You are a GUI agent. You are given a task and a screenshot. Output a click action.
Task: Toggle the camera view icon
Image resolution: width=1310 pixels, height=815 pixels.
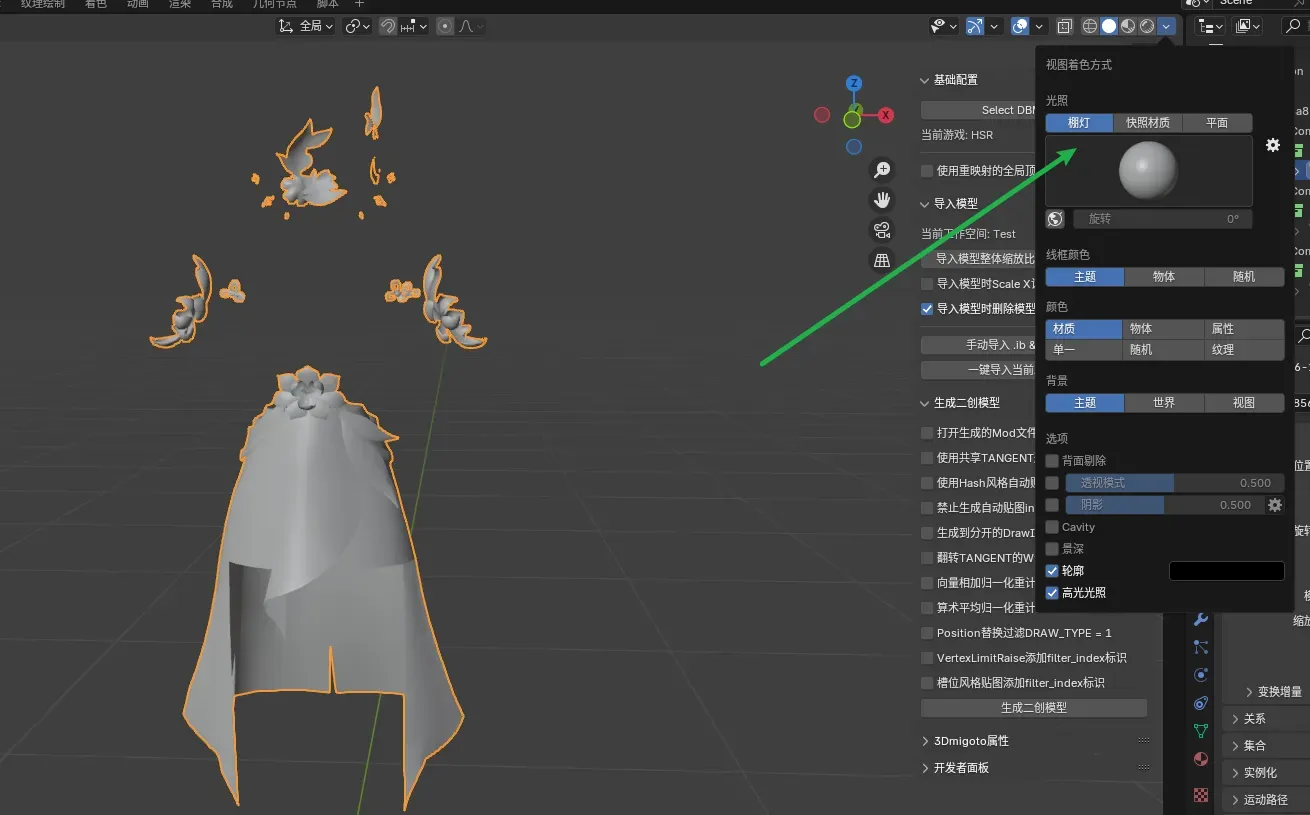(x=882, y=230)
